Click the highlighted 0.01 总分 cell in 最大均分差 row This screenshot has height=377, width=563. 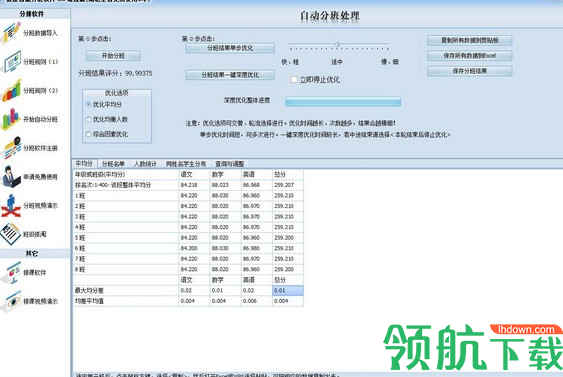click(288, 290)
